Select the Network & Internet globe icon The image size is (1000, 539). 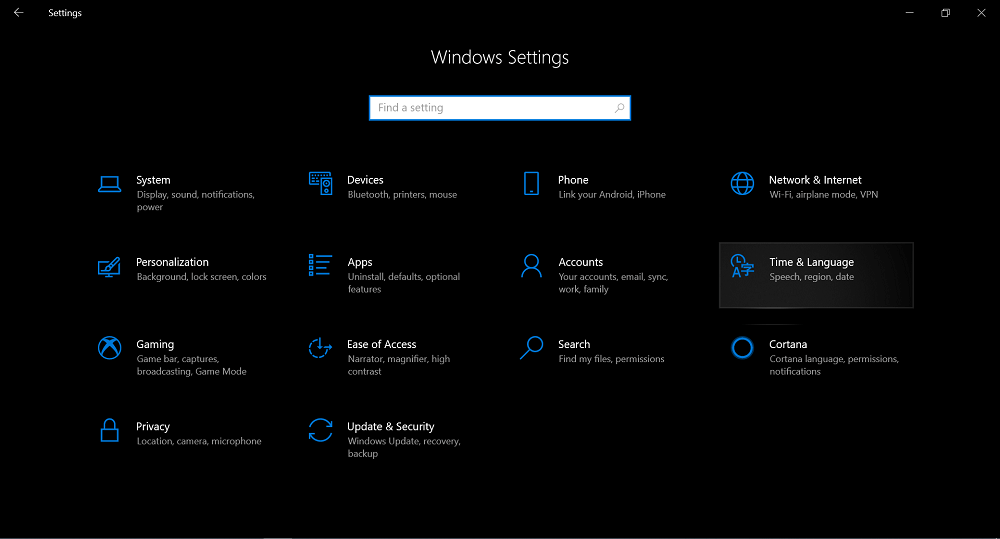click(x=742, y=184)
